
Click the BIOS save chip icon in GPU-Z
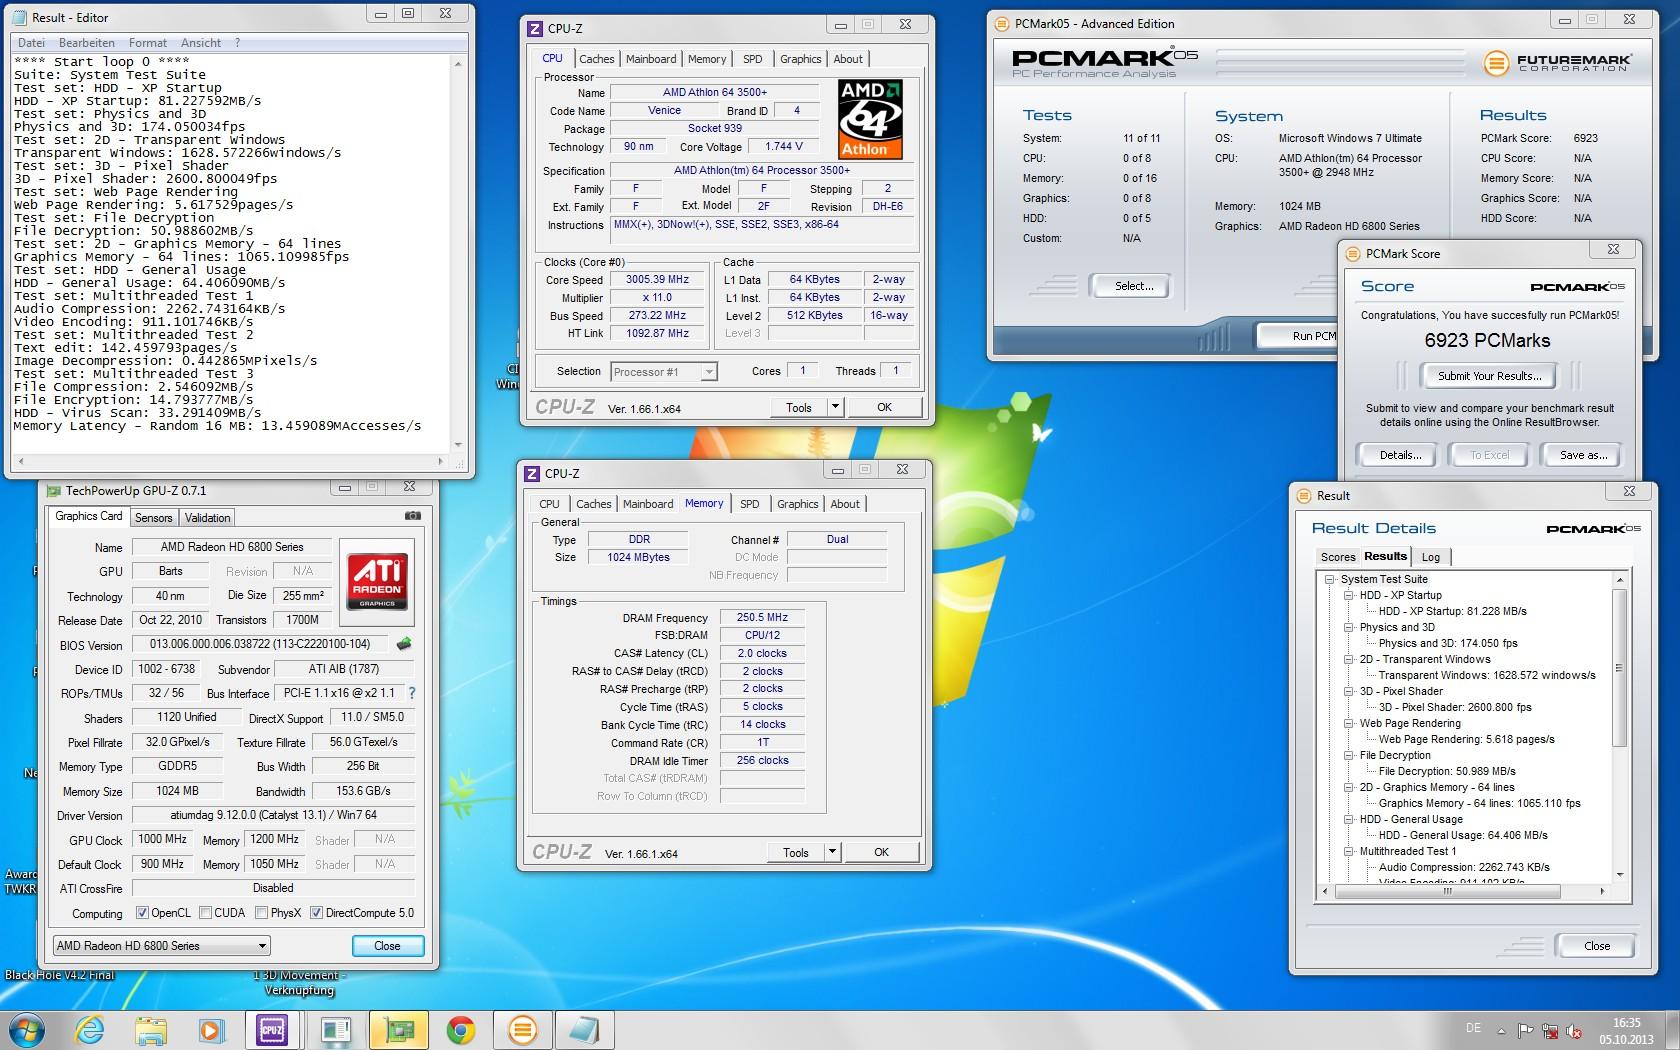tap(404, 644)
